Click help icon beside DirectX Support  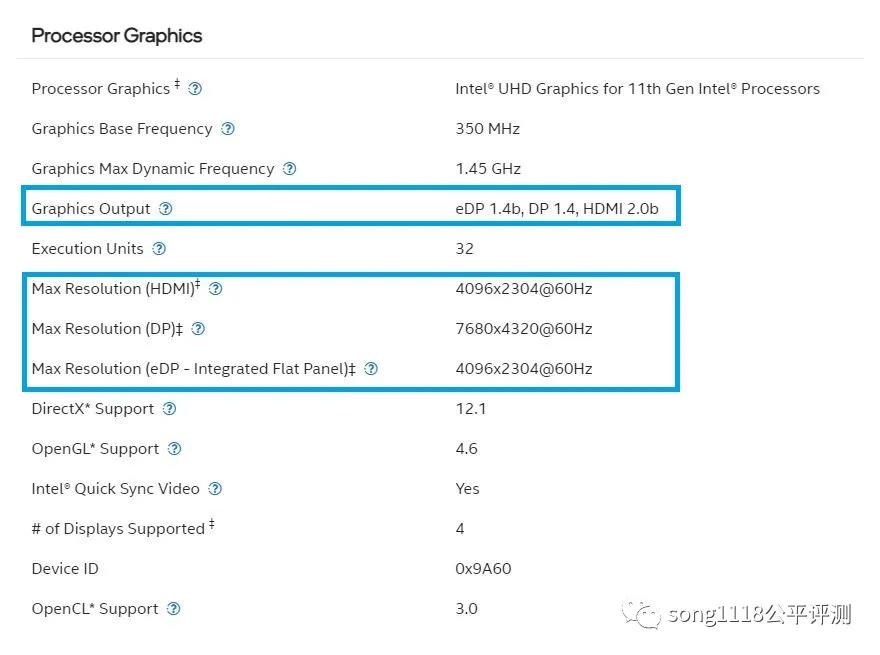(169, 409)
